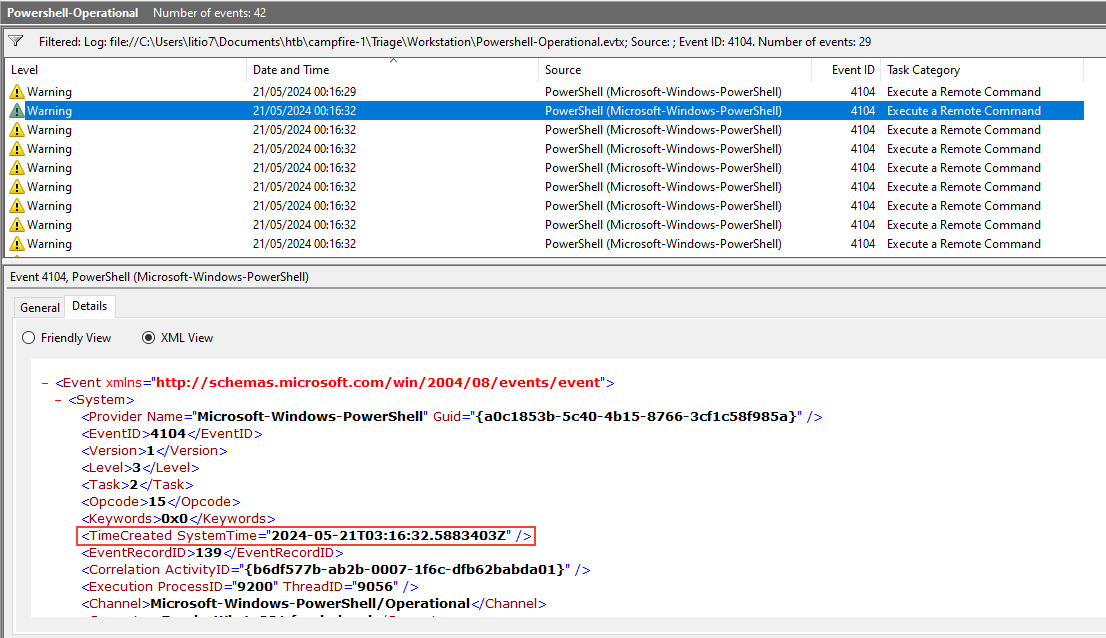Collapse the Event XML root node
This screenshot has height=638, width=1106.
(45, 383)
